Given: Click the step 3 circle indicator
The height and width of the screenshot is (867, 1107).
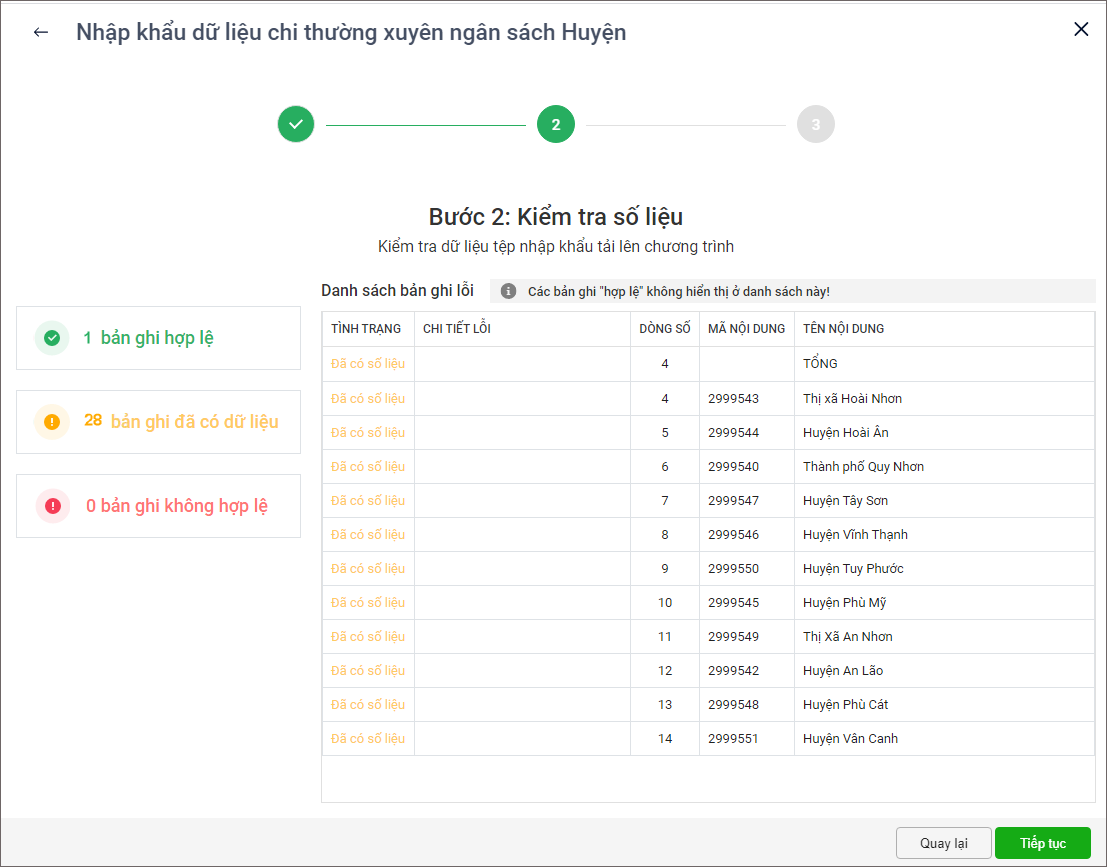Looking at the screenshot, I should [815, 125].
